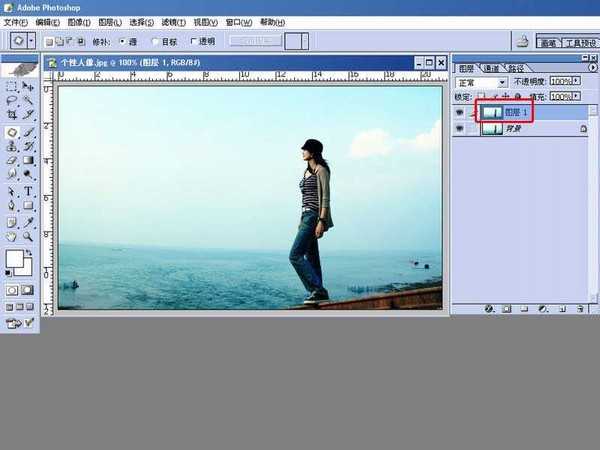Enable the 透明 checkbox in options bar
The width and height of the screenshot is (600, 450).
[193, 41]
